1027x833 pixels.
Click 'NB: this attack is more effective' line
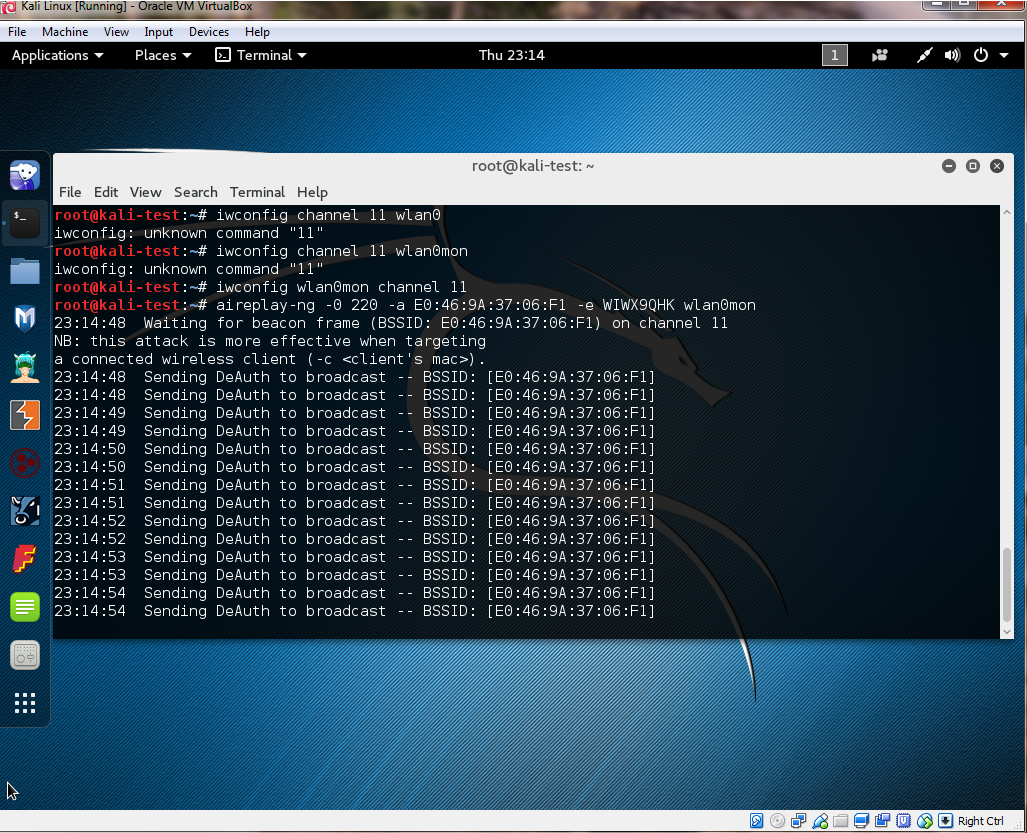270,341
